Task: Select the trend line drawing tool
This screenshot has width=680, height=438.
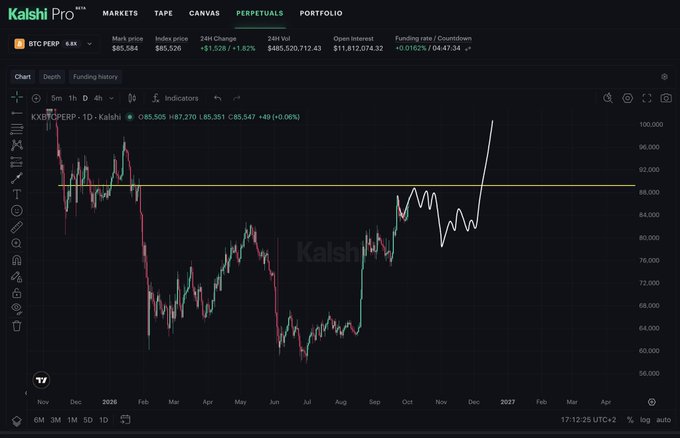Action: point(17,113)
